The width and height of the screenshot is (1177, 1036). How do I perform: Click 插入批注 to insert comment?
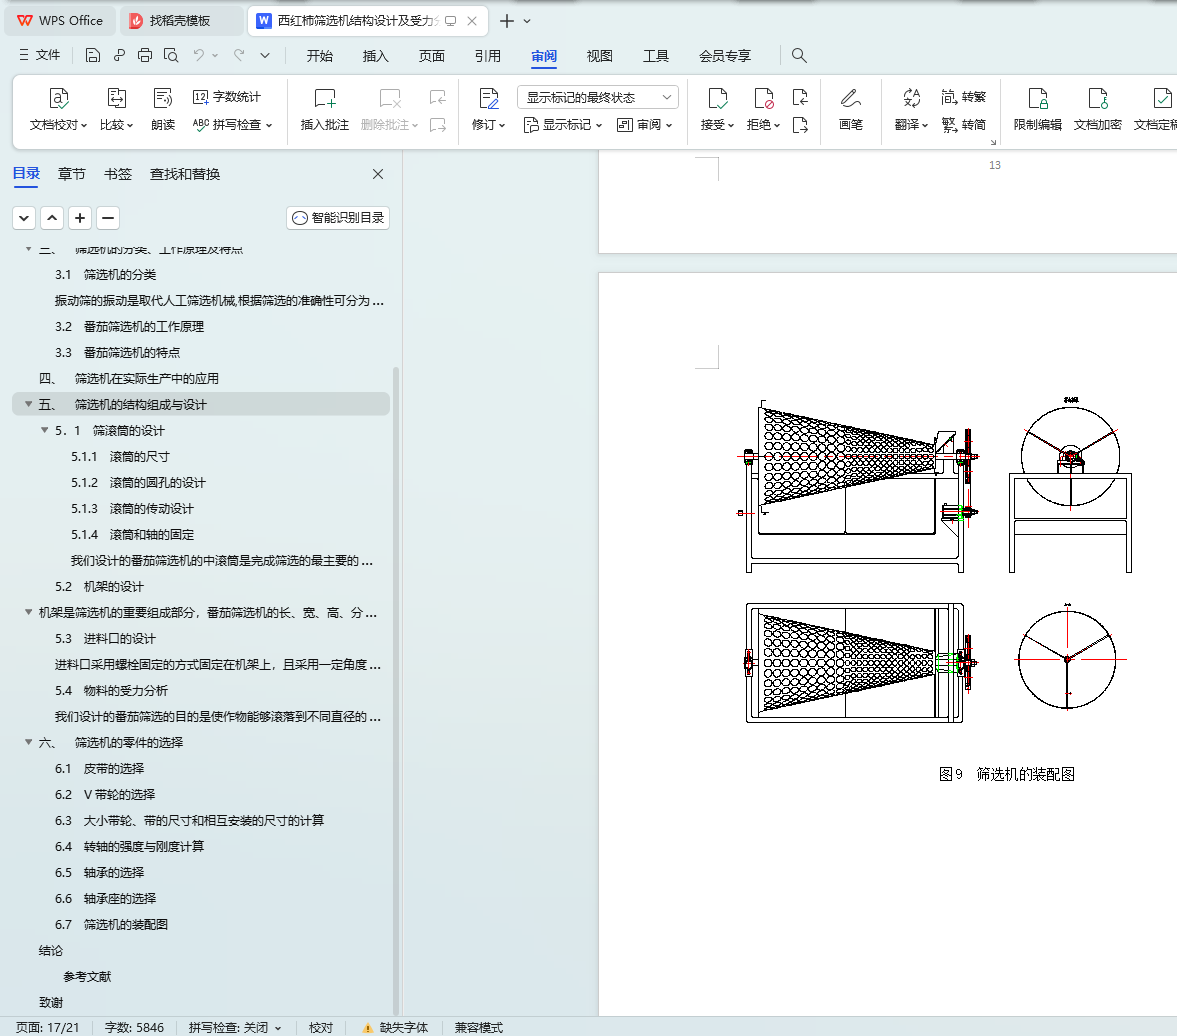pos(324,110)
